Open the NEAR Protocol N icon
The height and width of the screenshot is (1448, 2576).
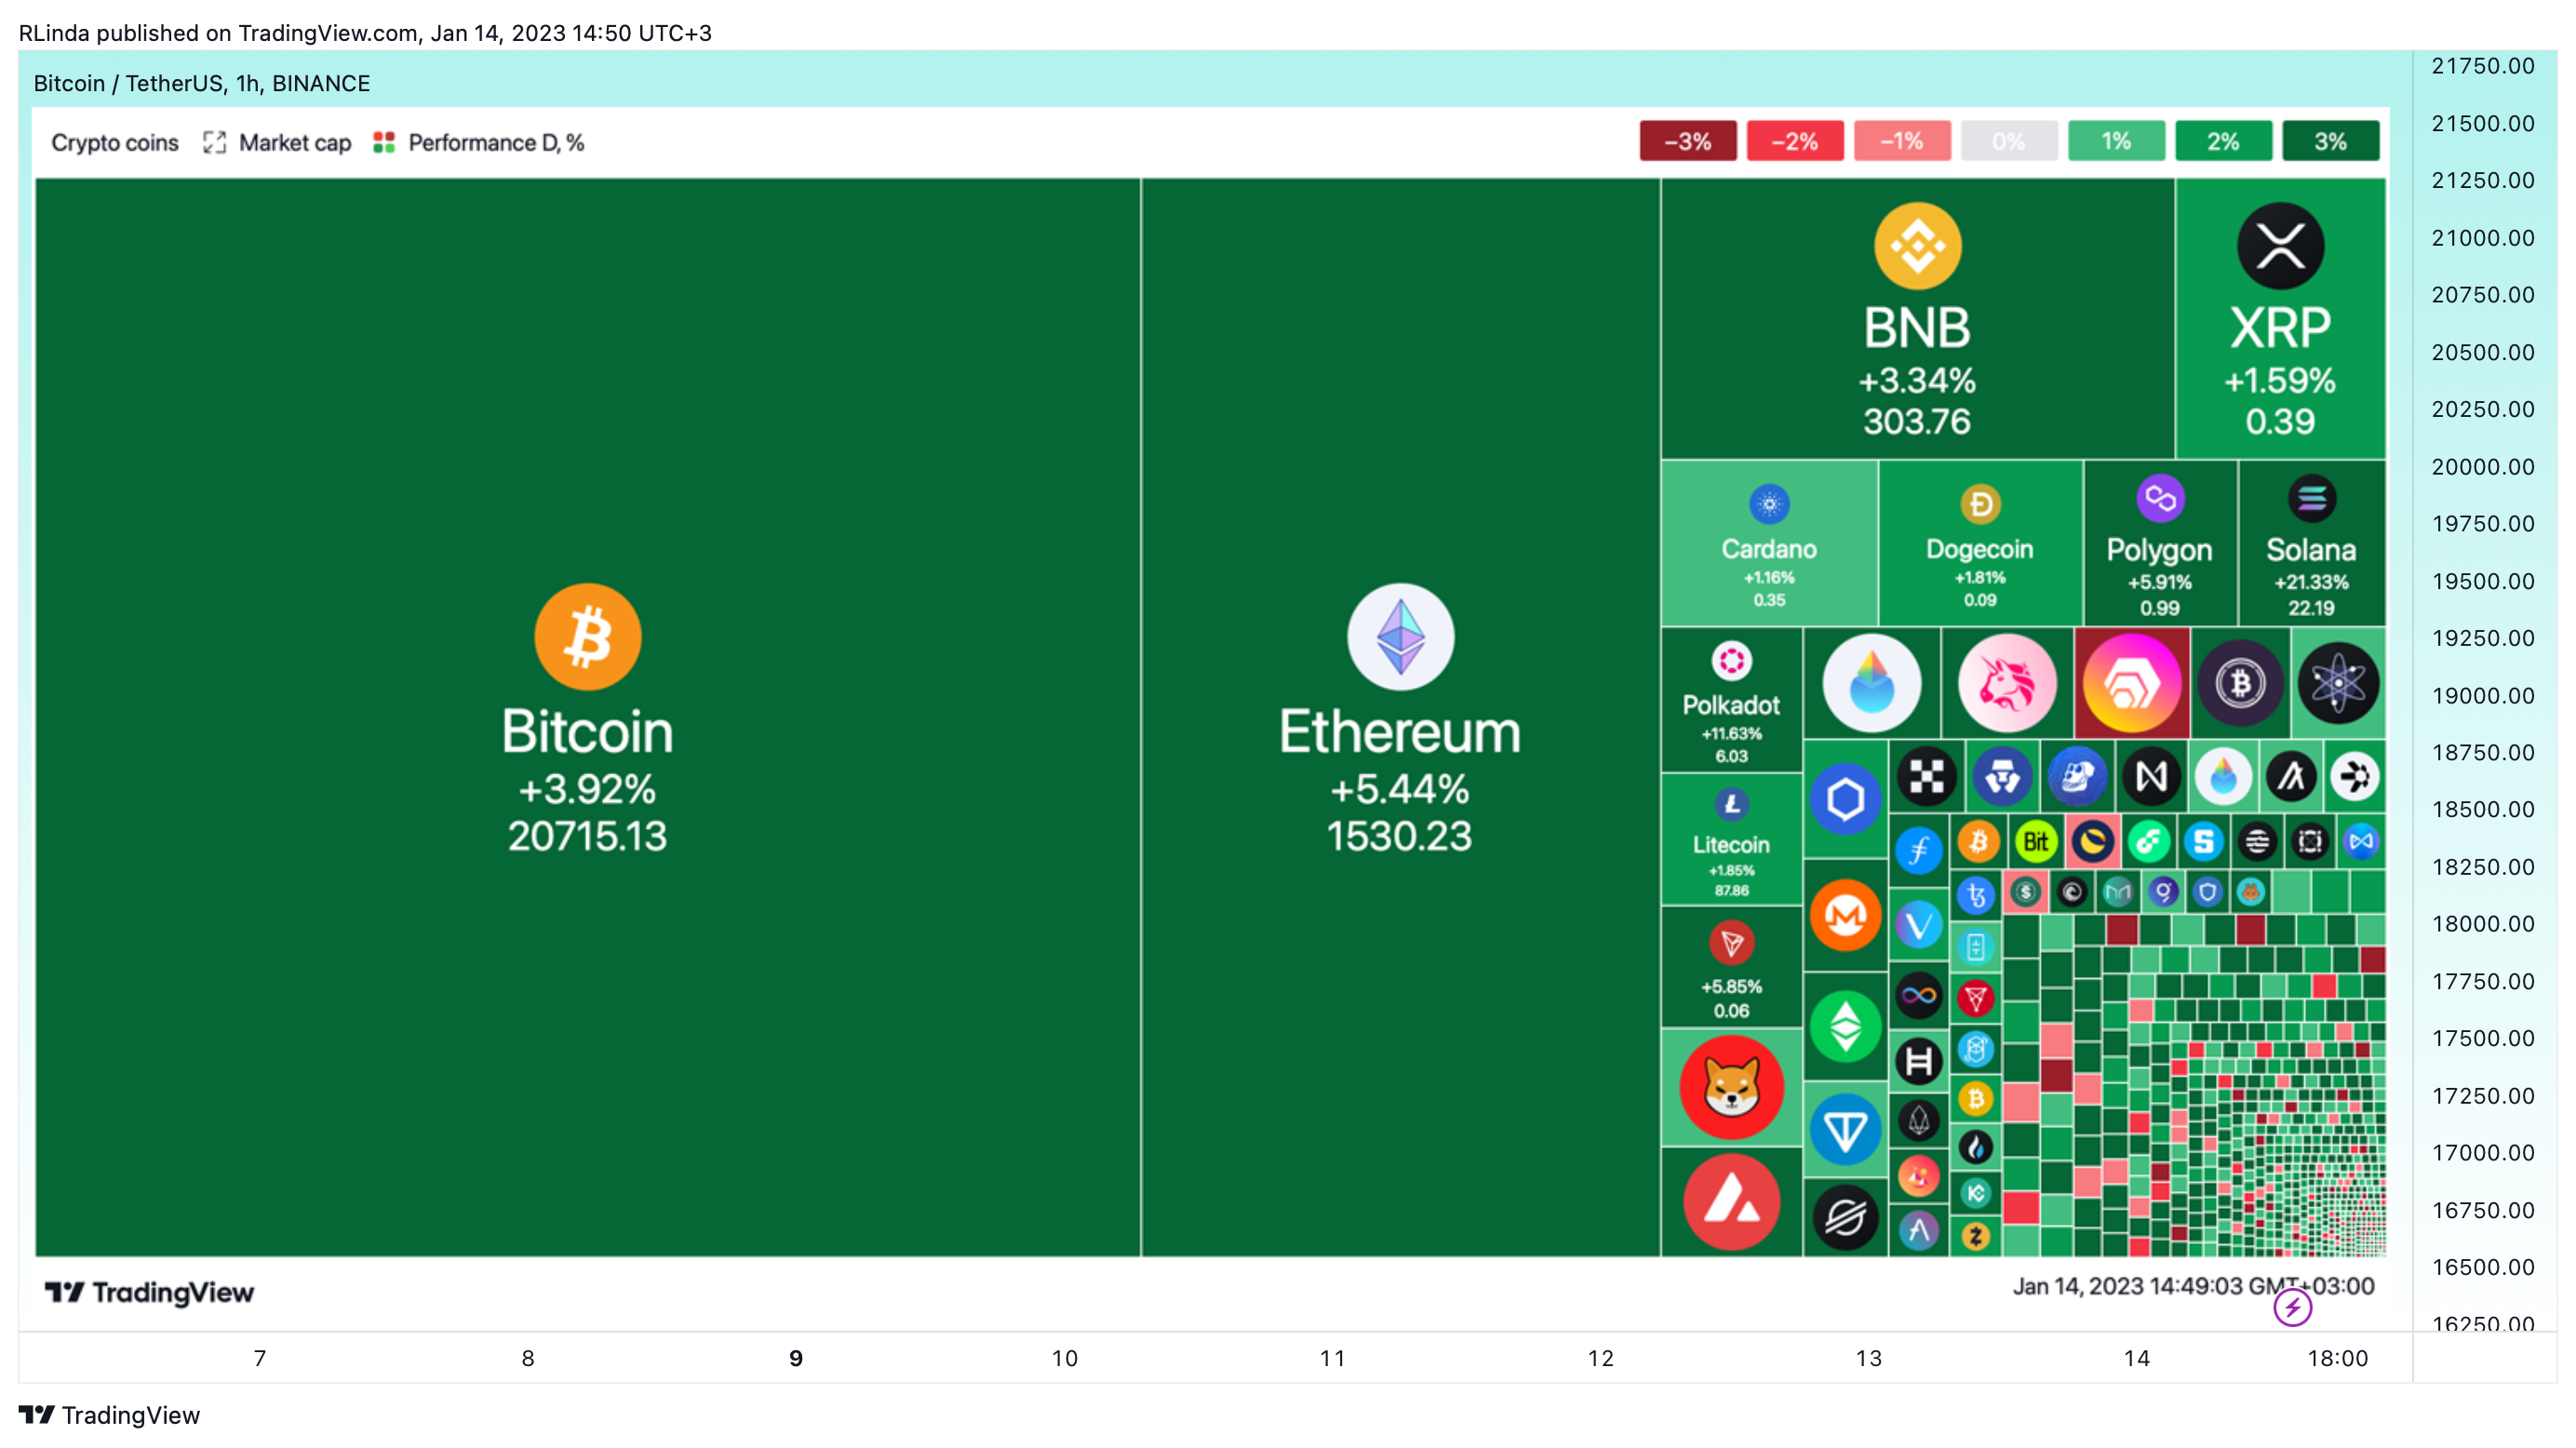point(2151,776)
